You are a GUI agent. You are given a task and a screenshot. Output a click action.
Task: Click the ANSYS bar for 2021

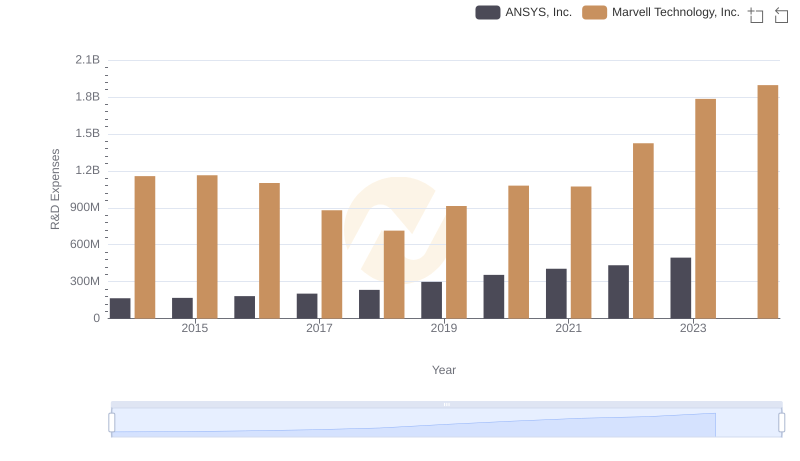coord(556,294)
